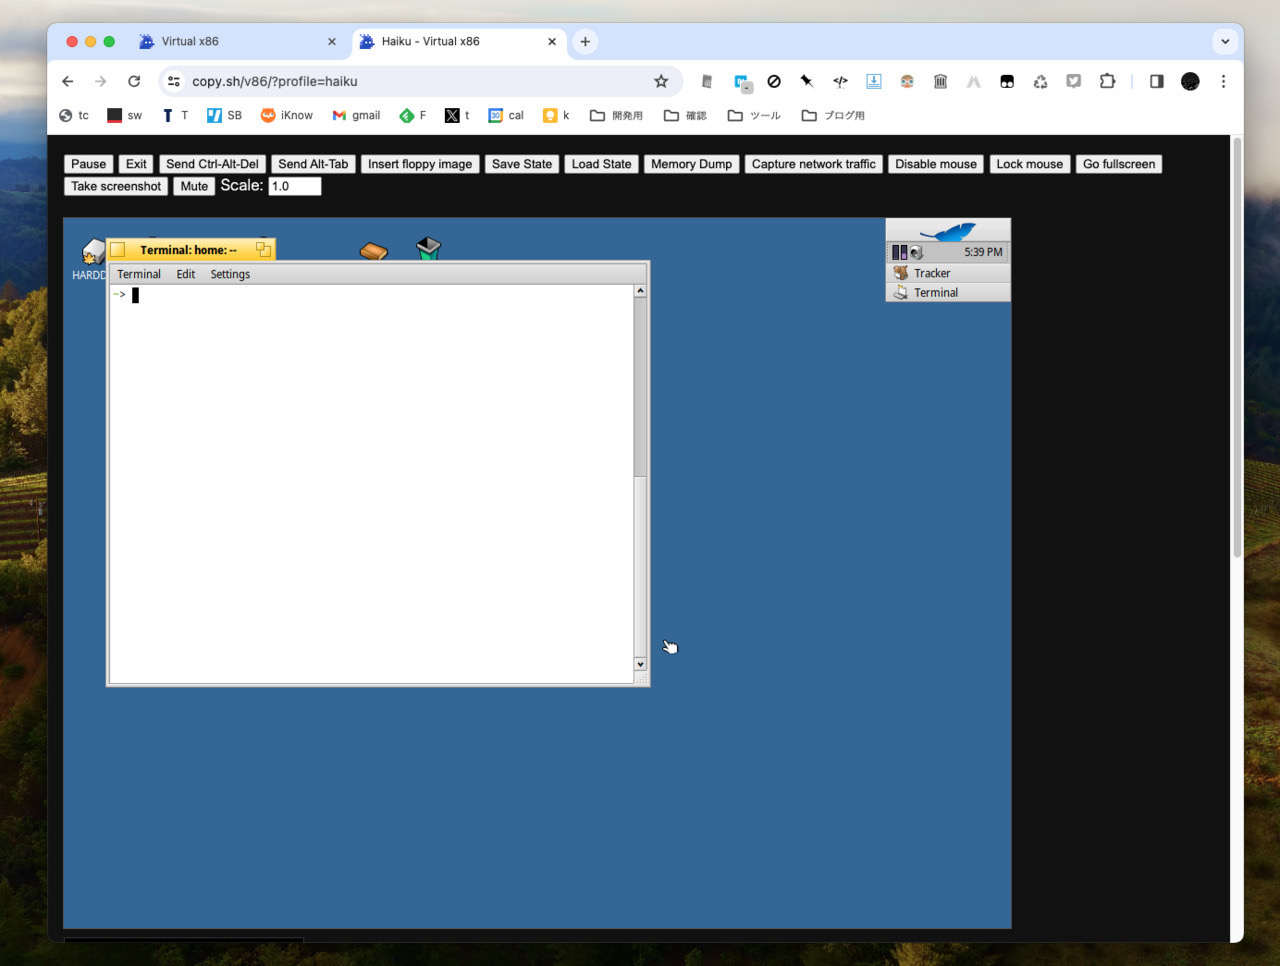Open the Trash can on the Haiku desktop
This screenshot has width=1280, height=966.
(x=428, y=246)
